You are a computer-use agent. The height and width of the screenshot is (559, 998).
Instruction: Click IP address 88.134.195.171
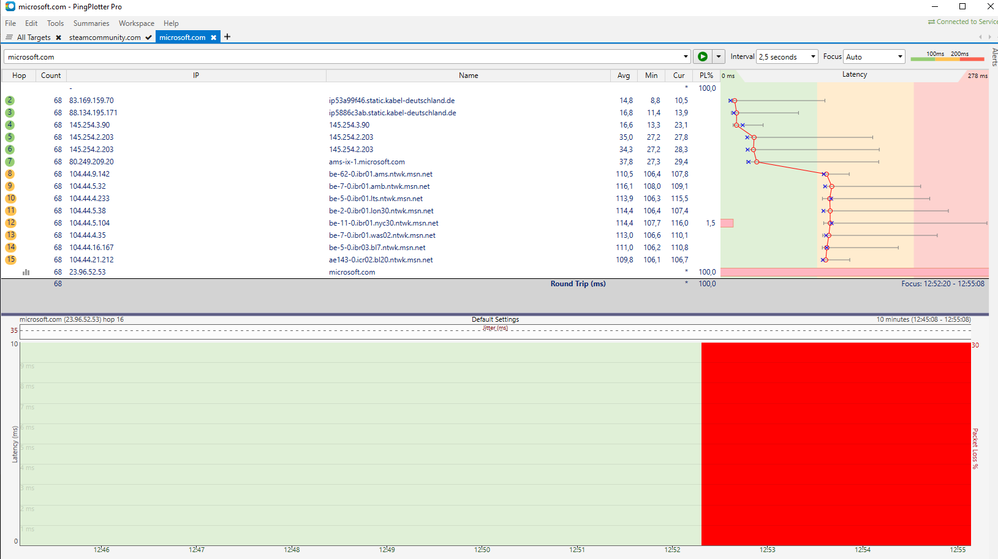pyautogui.click(x=93, y=113)
